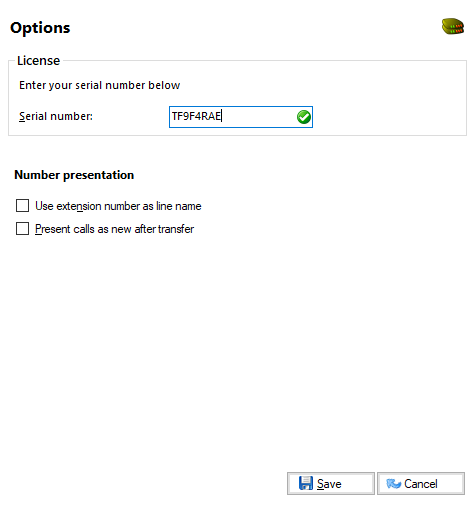Click the Options heading
Viewport: 476px width, 507px height.
[x=40, y=28]
